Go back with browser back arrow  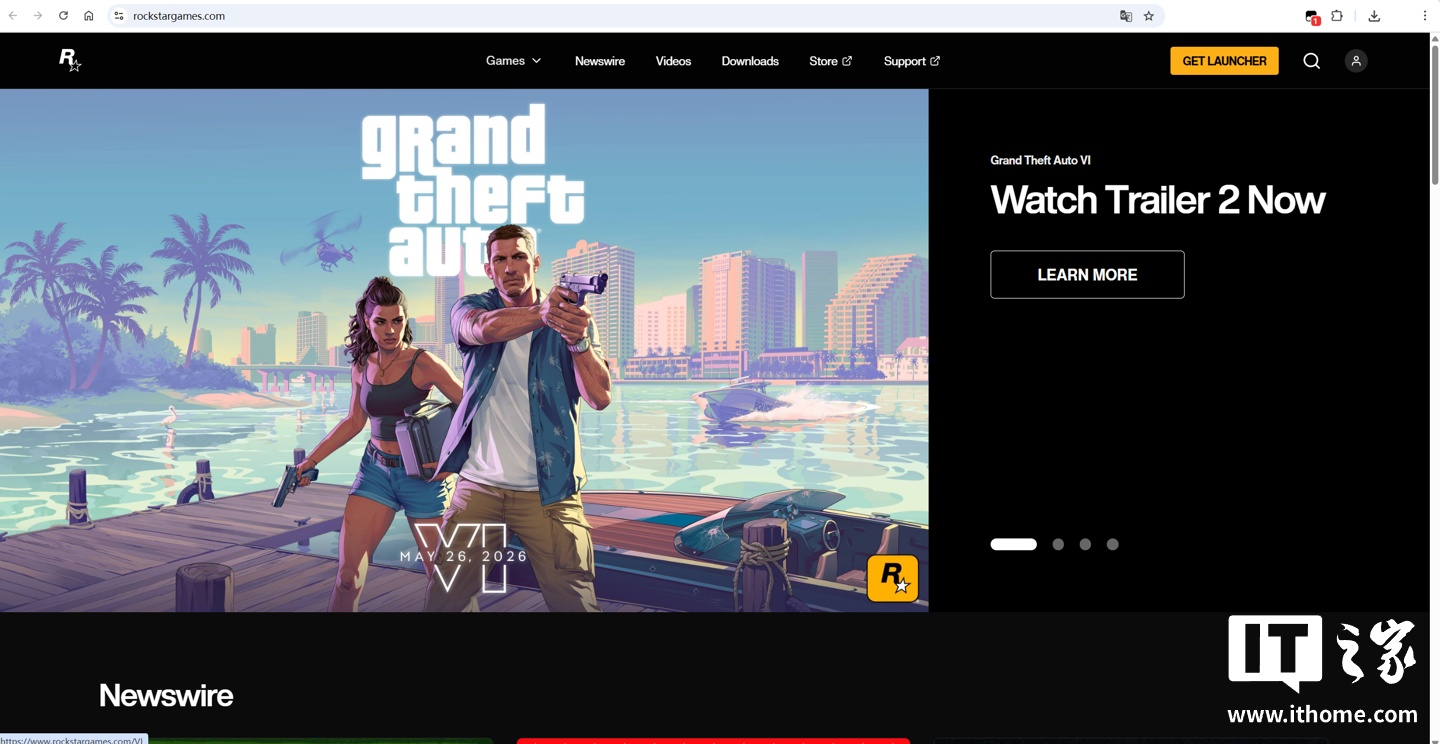(x=13, y=16)
